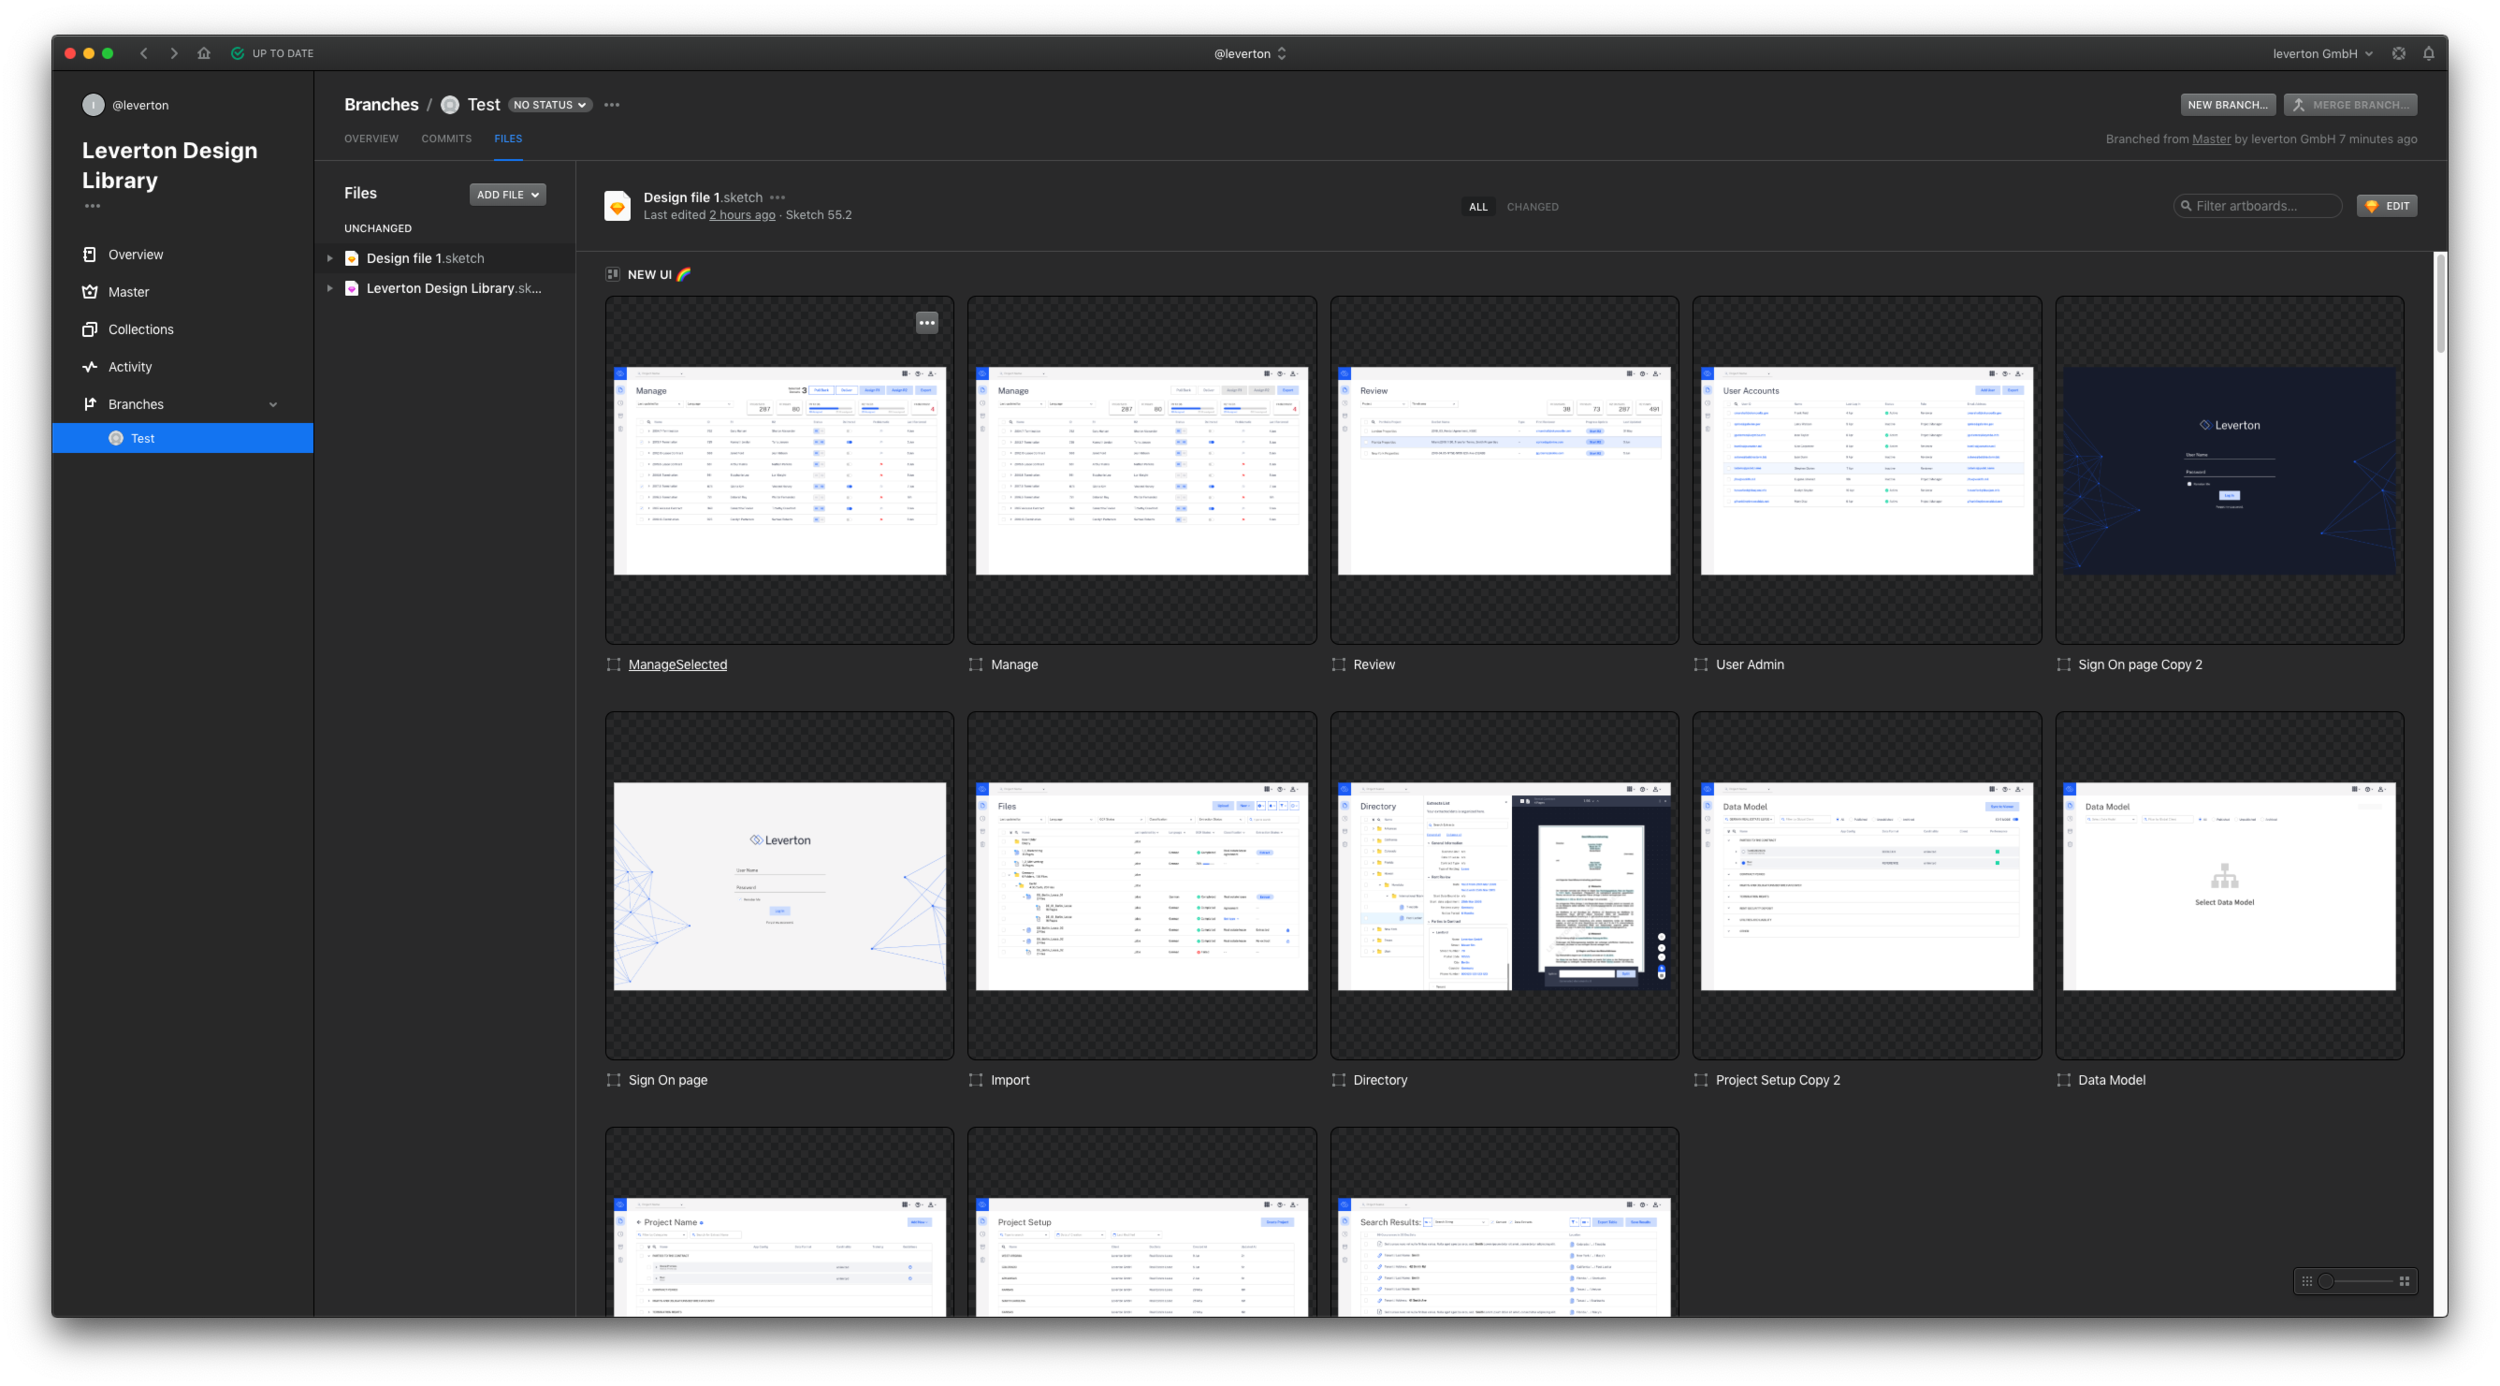The width and height of the screenshot is (2500, 1386).
Task: Switch to the Commits tab
Action: pyautogui.click(x=446, y=139)
